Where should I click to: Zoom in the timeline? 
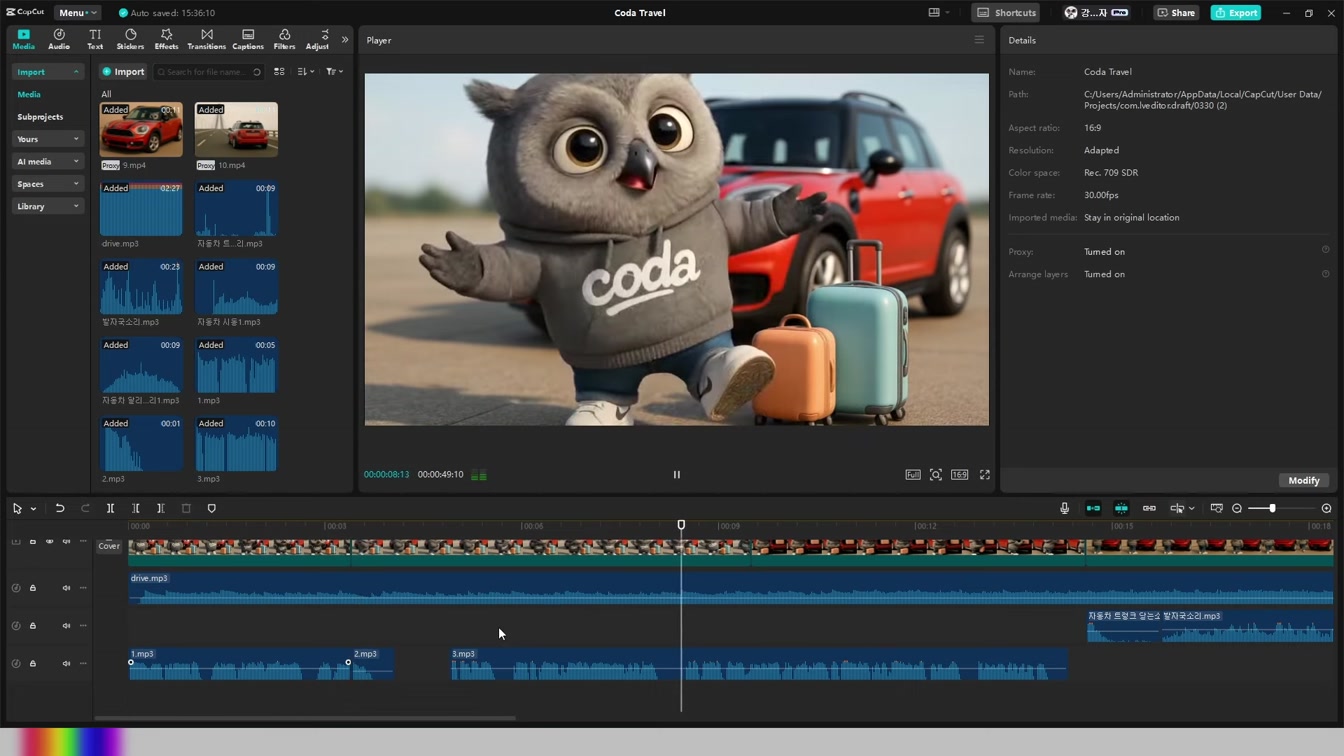click(x=1326, y=508)
